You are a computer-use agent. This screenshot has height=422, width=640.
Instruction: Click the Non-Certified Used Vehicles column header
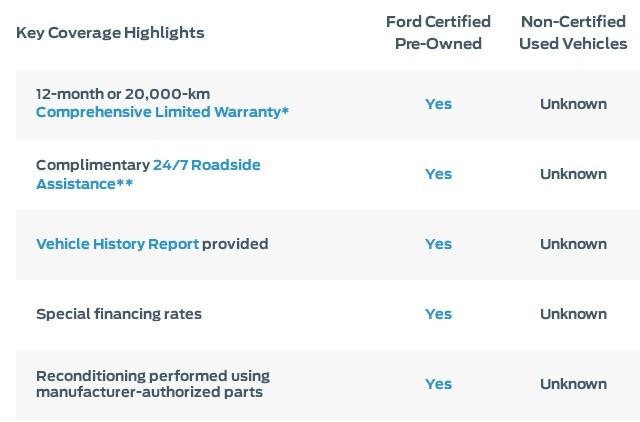573,33
